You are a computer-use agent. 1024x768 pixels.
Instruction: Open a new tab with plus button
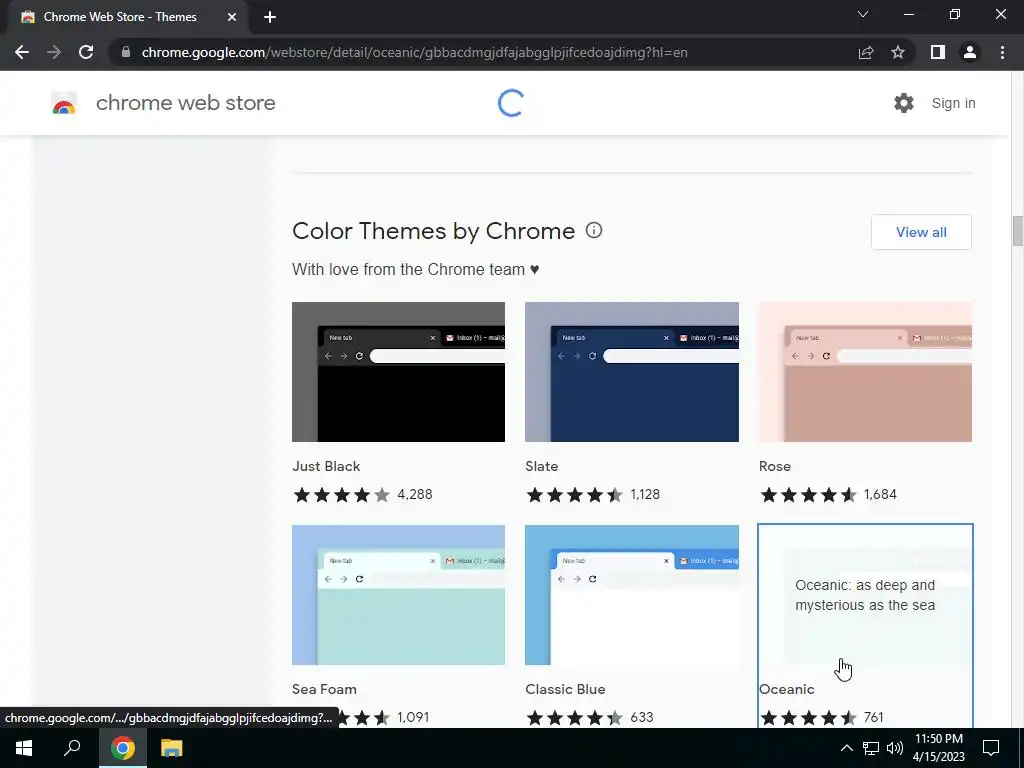270,17
